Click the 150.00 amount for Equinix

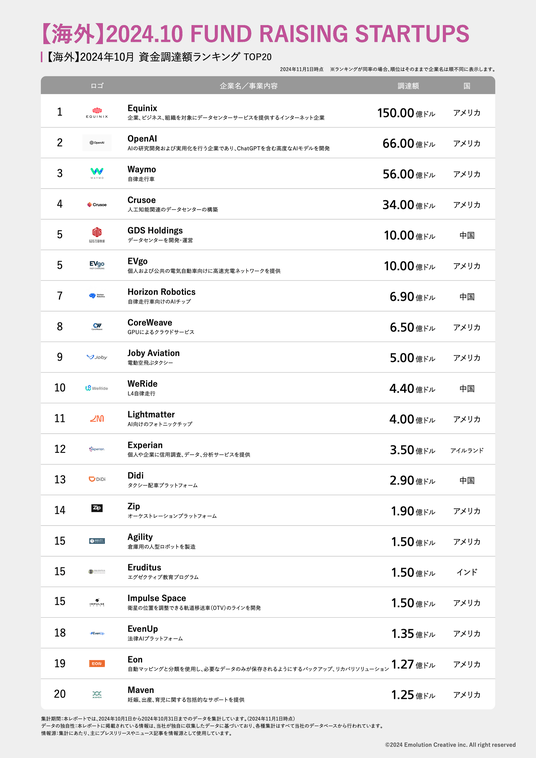pos(396,113)
